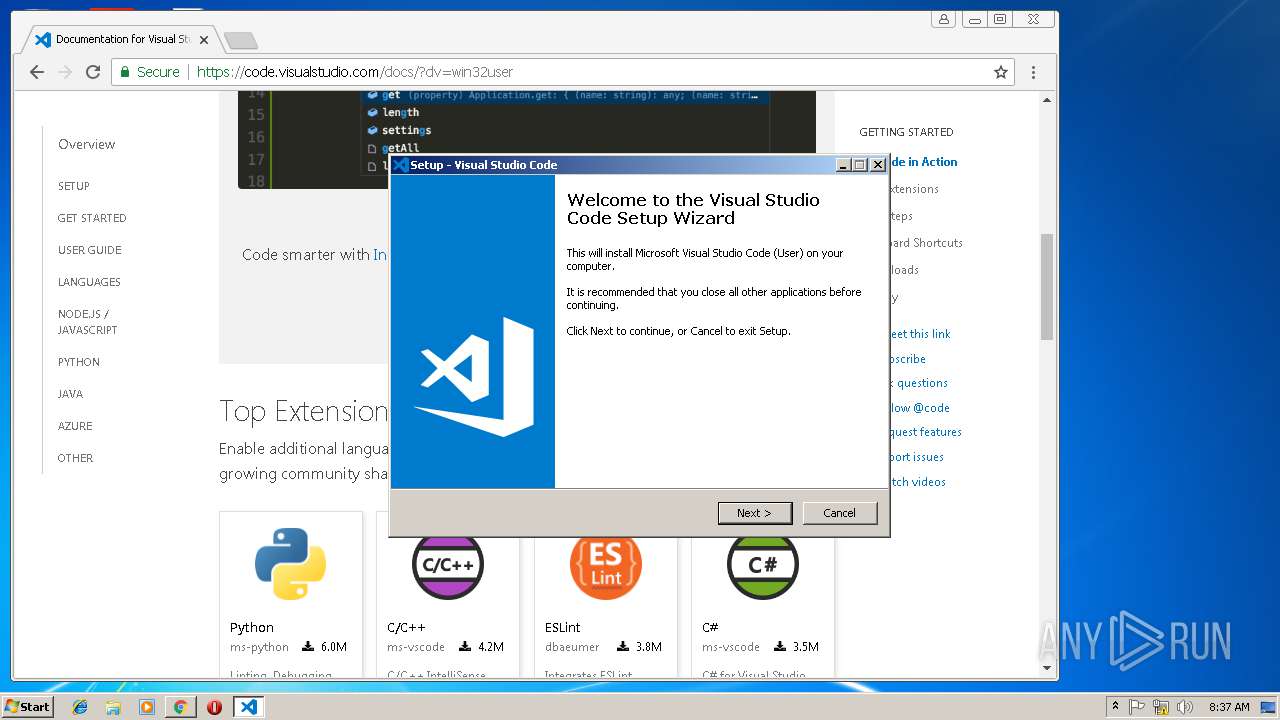Go forward in Chrome
The image size is (1280, 720).
pyautogui.click(x=65, y=72)
